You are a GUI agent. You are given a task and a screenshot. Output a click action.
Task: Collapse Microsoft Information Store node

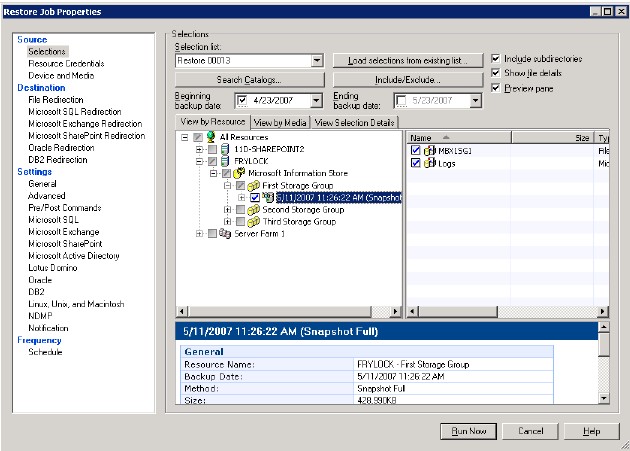tap(213, 174)
